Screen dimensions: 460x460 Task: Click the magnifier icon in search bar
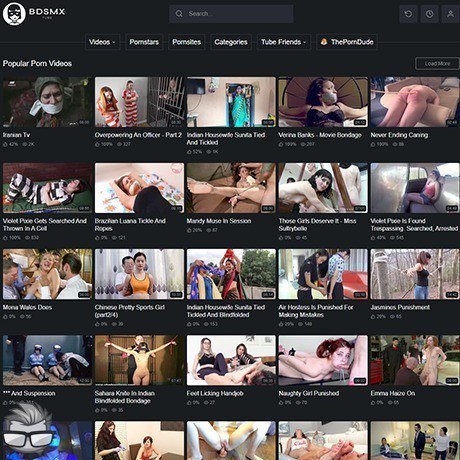[179, 14]
